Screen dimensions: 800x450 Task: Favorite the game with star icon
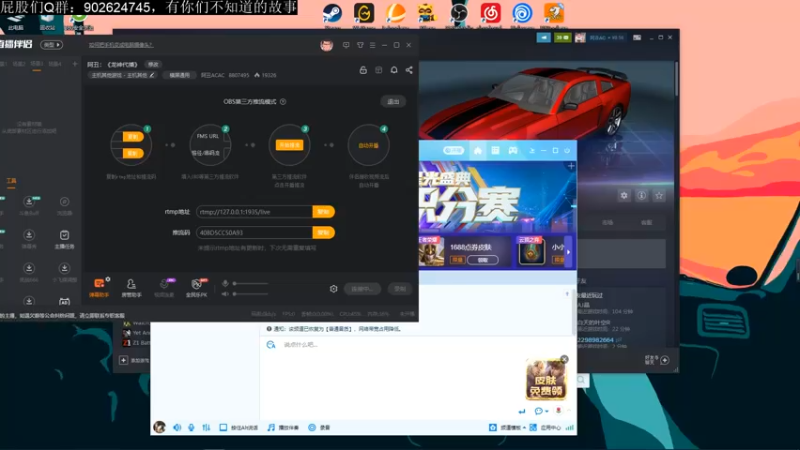(659, 195)
